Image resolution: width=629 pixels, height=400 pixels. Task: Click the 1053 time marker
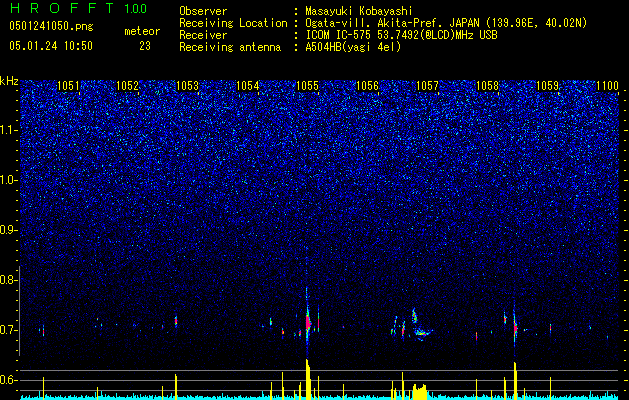pyautogui.click(x=187, y=85)
